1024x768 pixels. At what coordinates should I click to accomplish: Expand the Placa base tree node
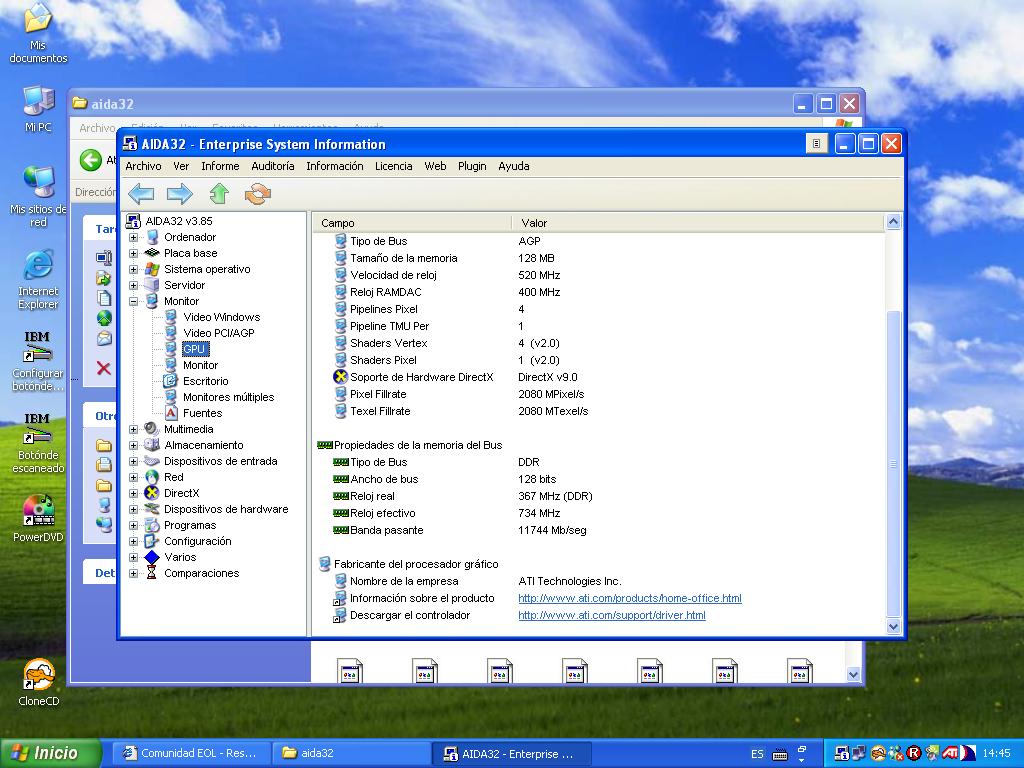[133, 253]
